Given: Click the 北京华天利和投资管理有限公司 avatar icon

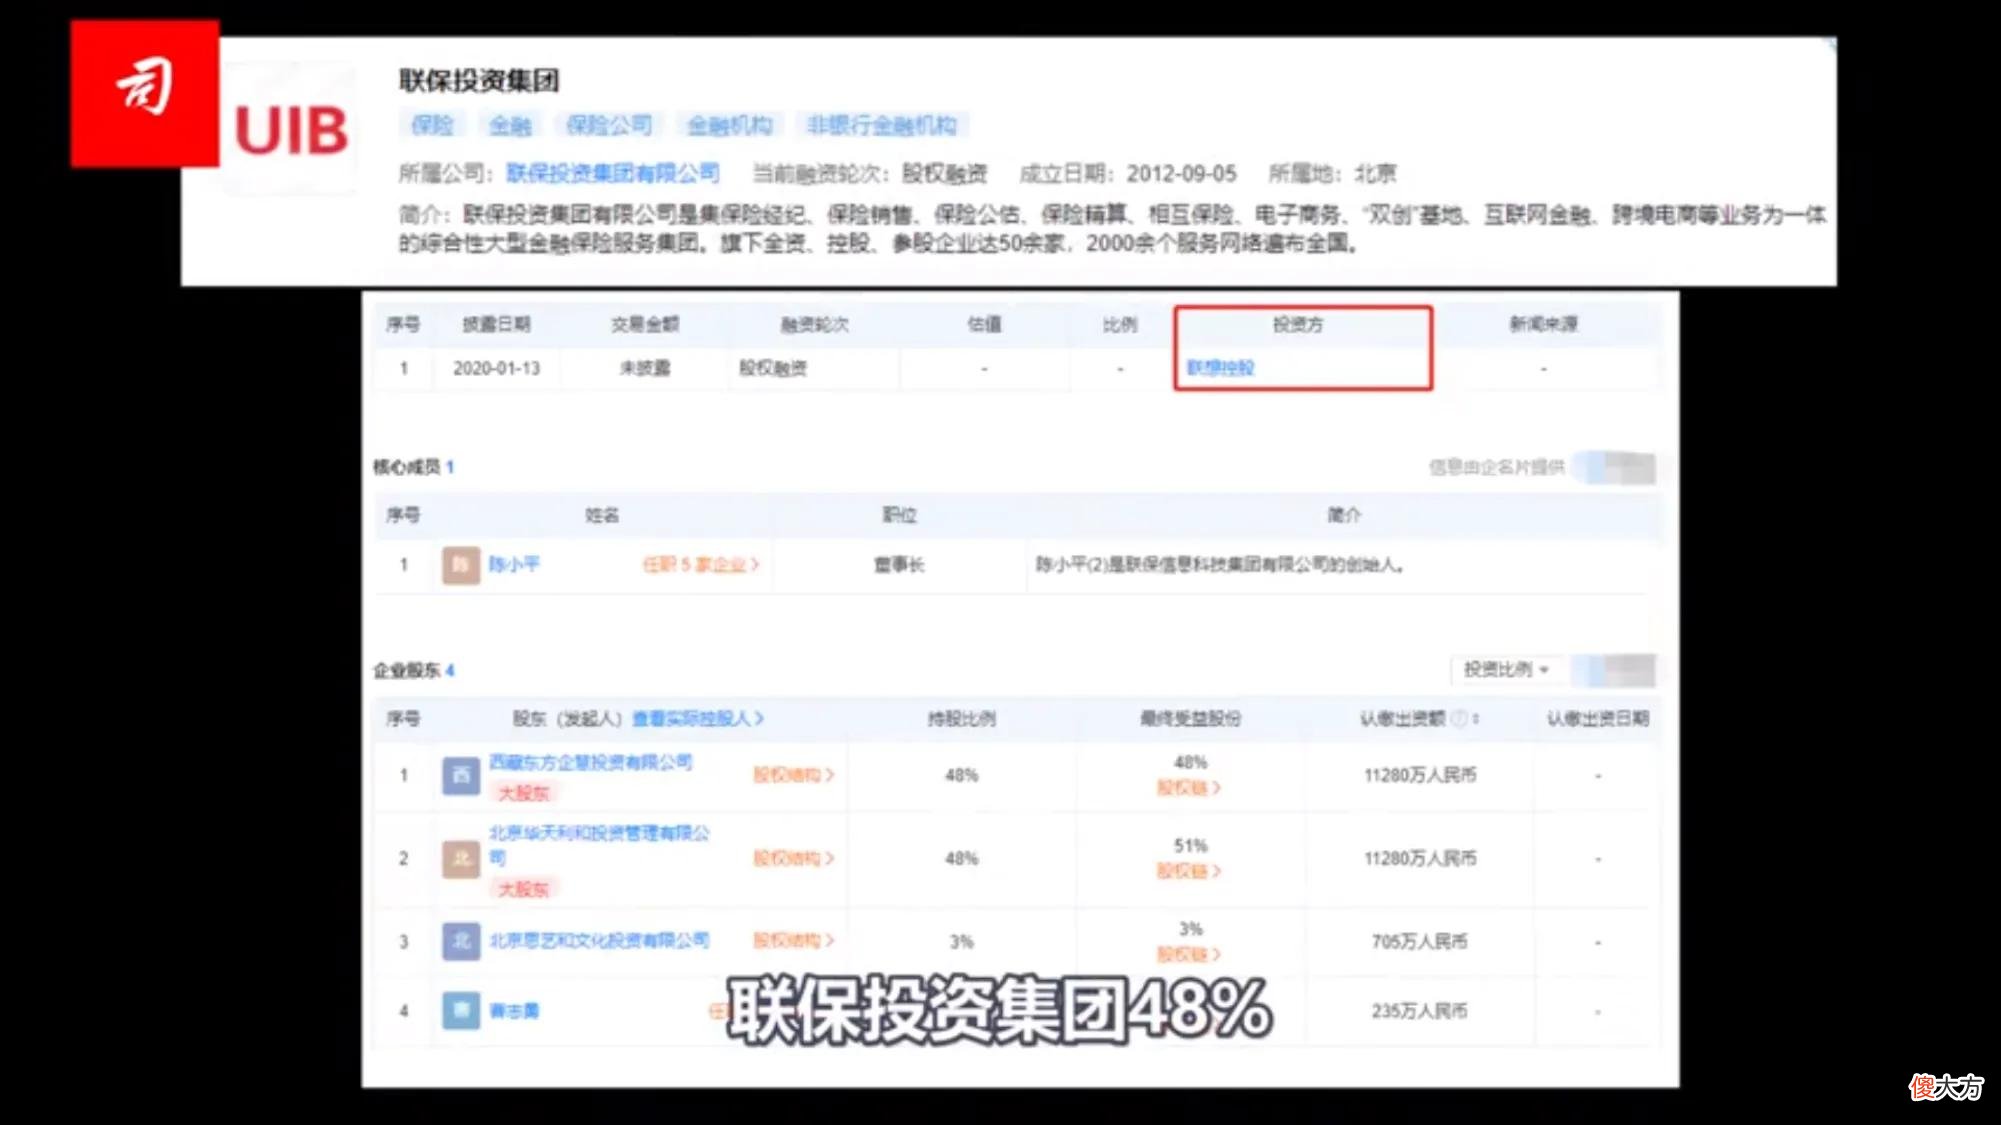Looking at the screenshot, I should (x=461, y=858).
